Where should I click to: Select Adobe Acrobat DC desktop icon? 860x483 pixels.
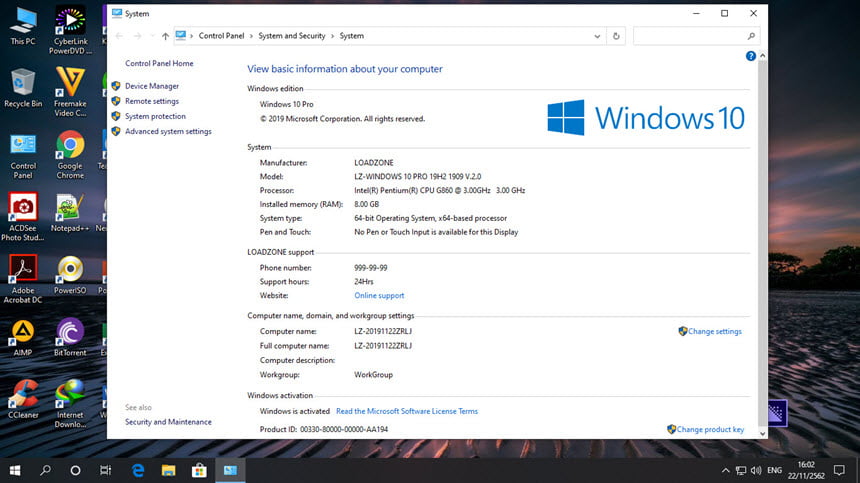pos(23,279)
